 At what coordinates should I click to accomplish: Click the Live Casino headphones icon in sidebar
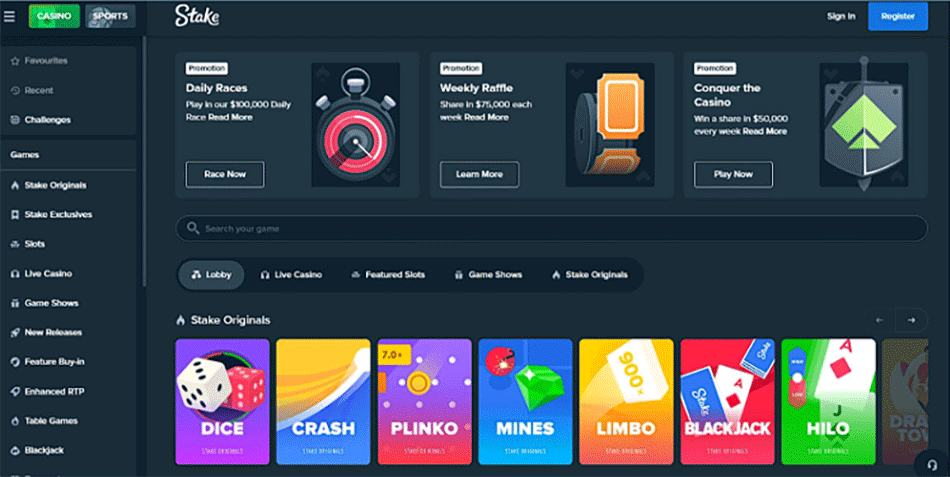15,274
